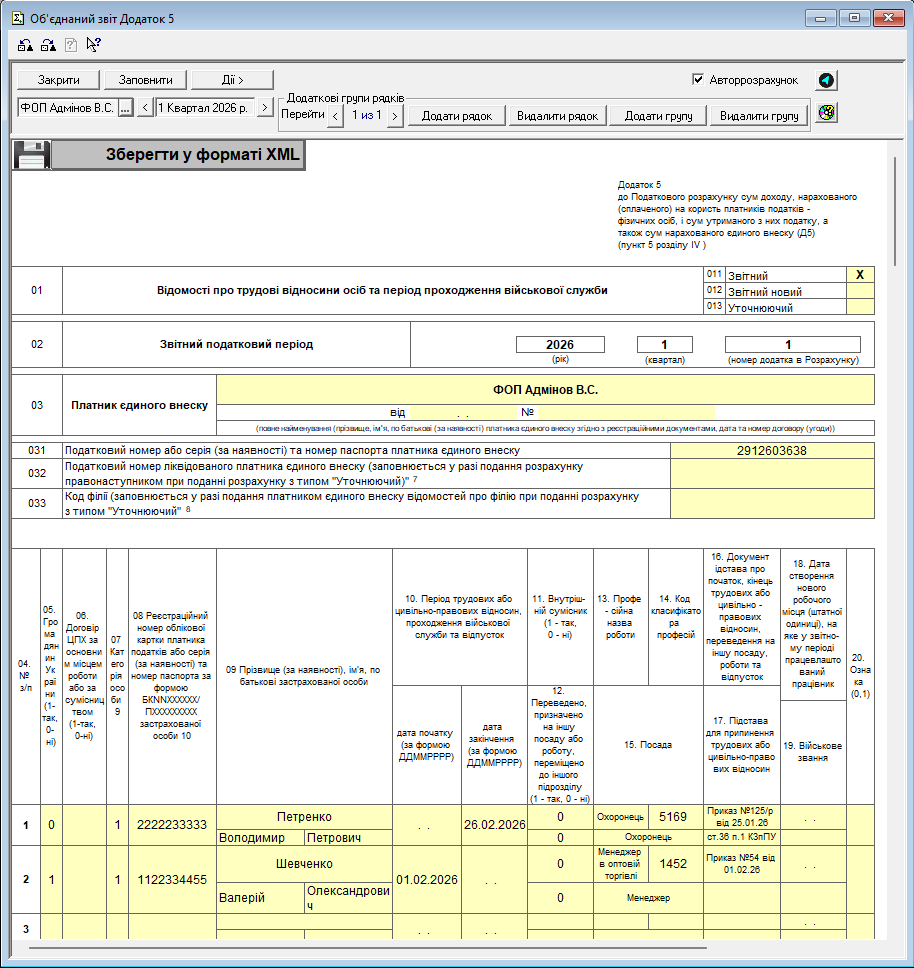Image resolution: width=914 pixels, height=968 pixels.
Task: Mark the Звітний новий report type cell
Action: (860, 291)
